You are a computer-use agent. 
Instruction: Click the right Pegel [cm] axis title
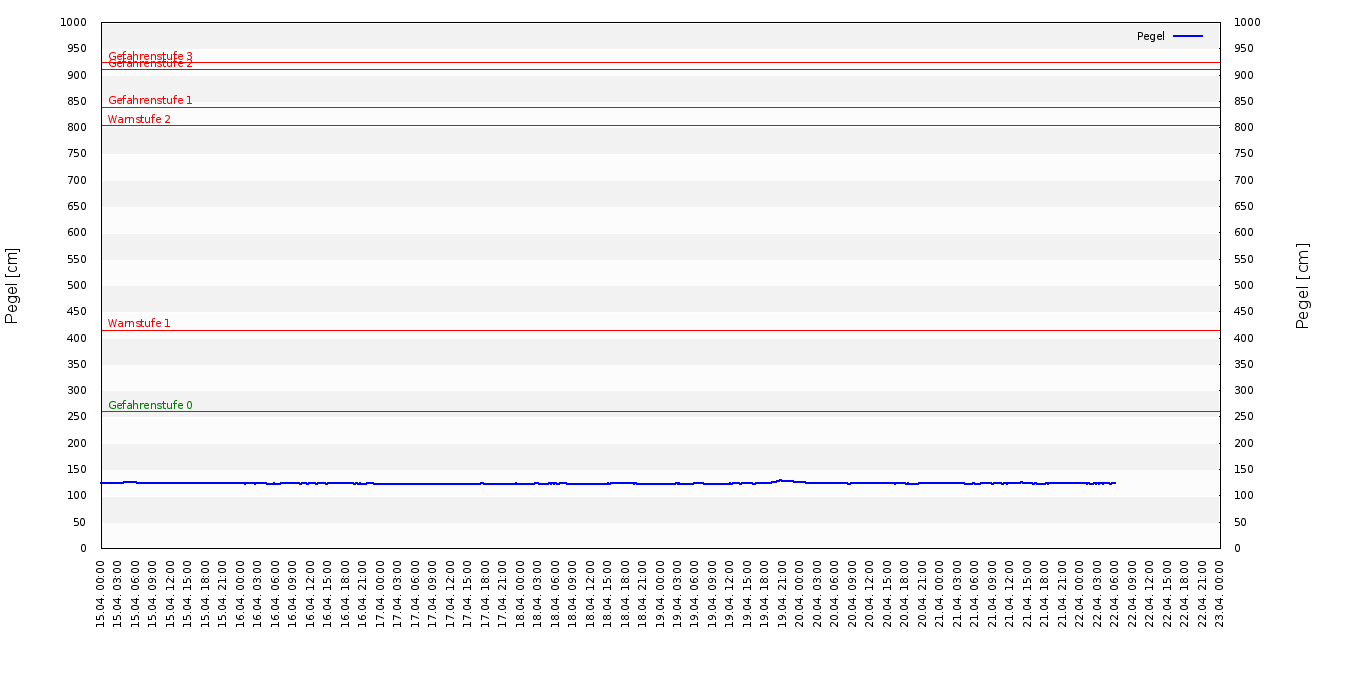1302,285
